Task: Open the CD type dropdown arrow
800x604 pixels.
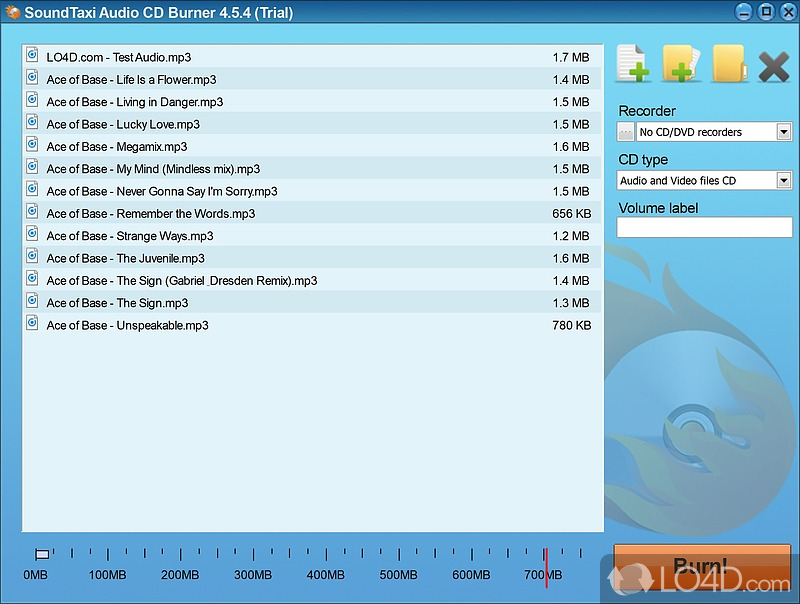Action: tap(784, 180)
